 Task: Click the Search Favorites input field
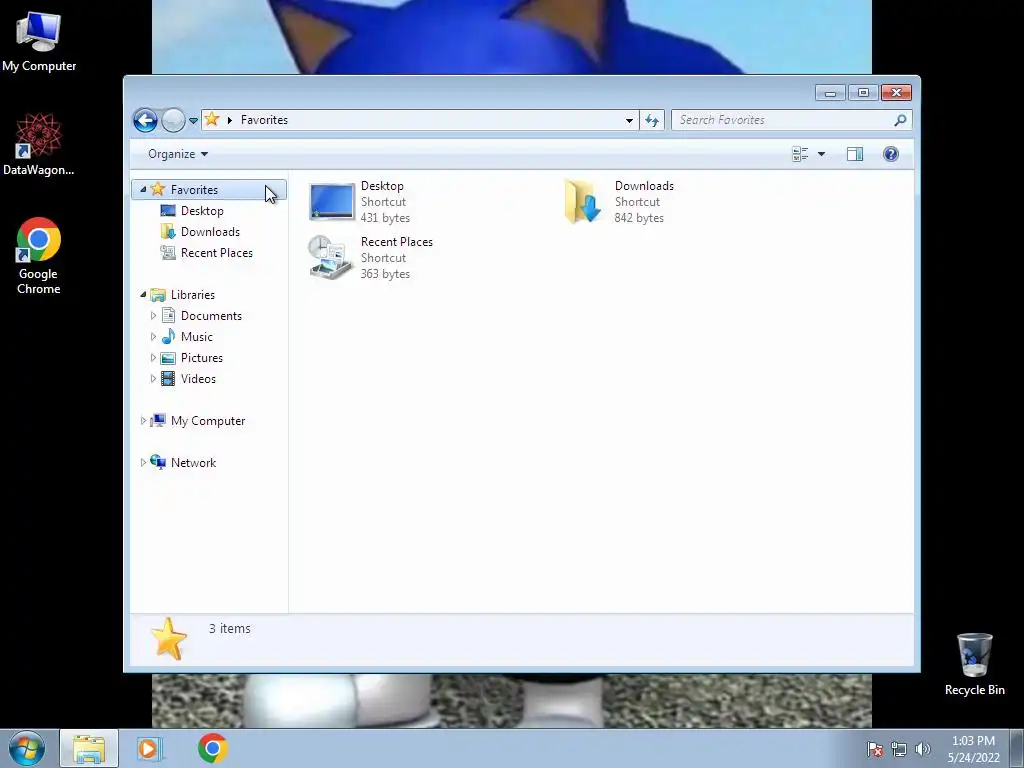782,120
